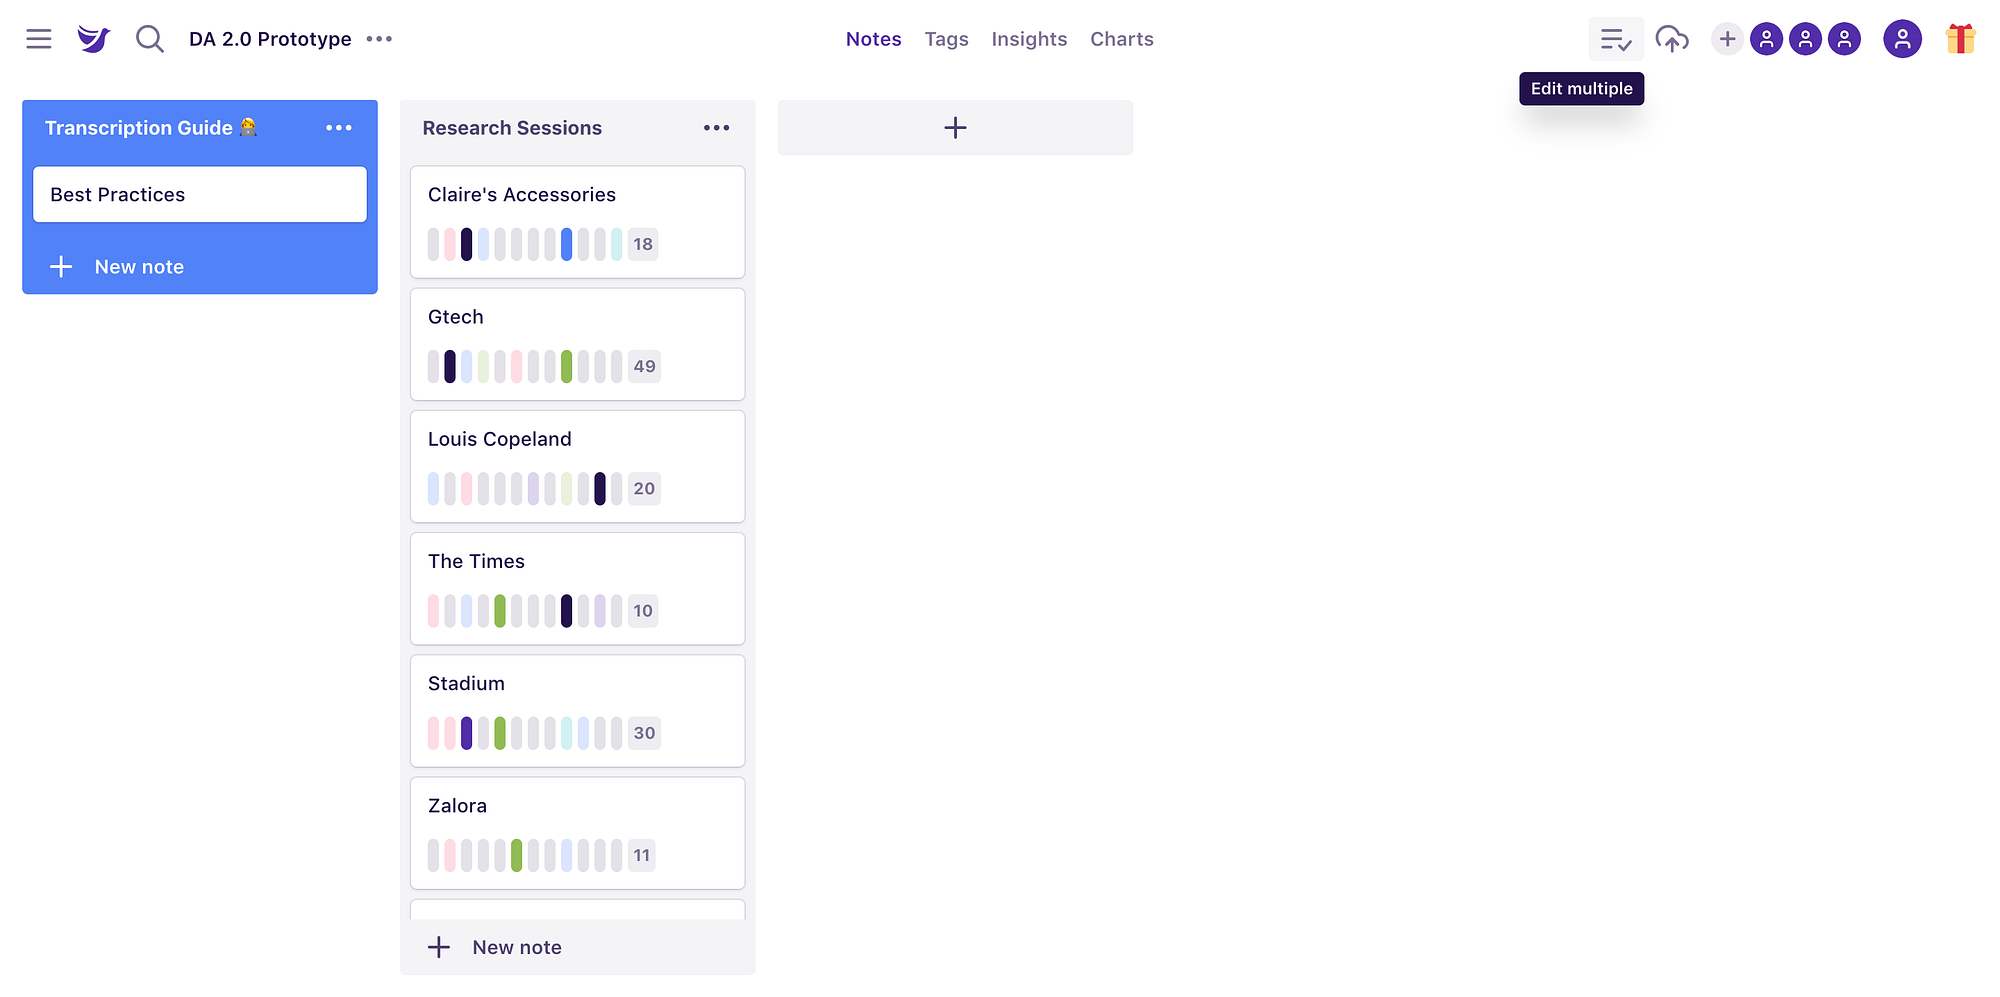The height and width of the screenshot is (997, 2000).
Task: Open DA 2.0 Prototype options menu
Action: (x=379, y=39)
